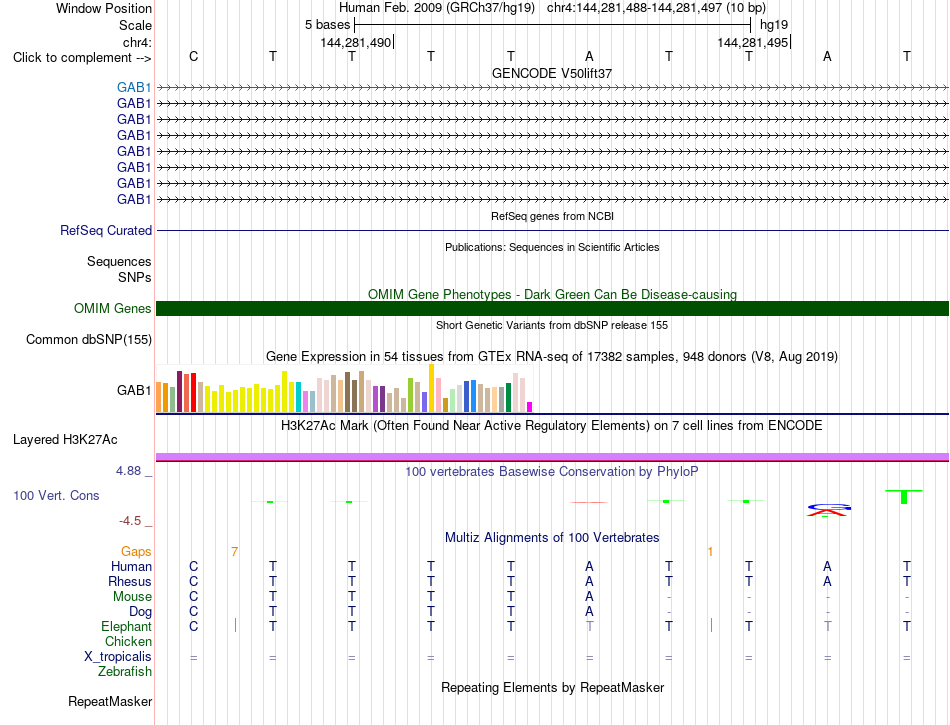Image resolution: width=950 pixels, height=725 pixels.
Task: Select the Dog alignment row label
Action: tap(141, 612)
